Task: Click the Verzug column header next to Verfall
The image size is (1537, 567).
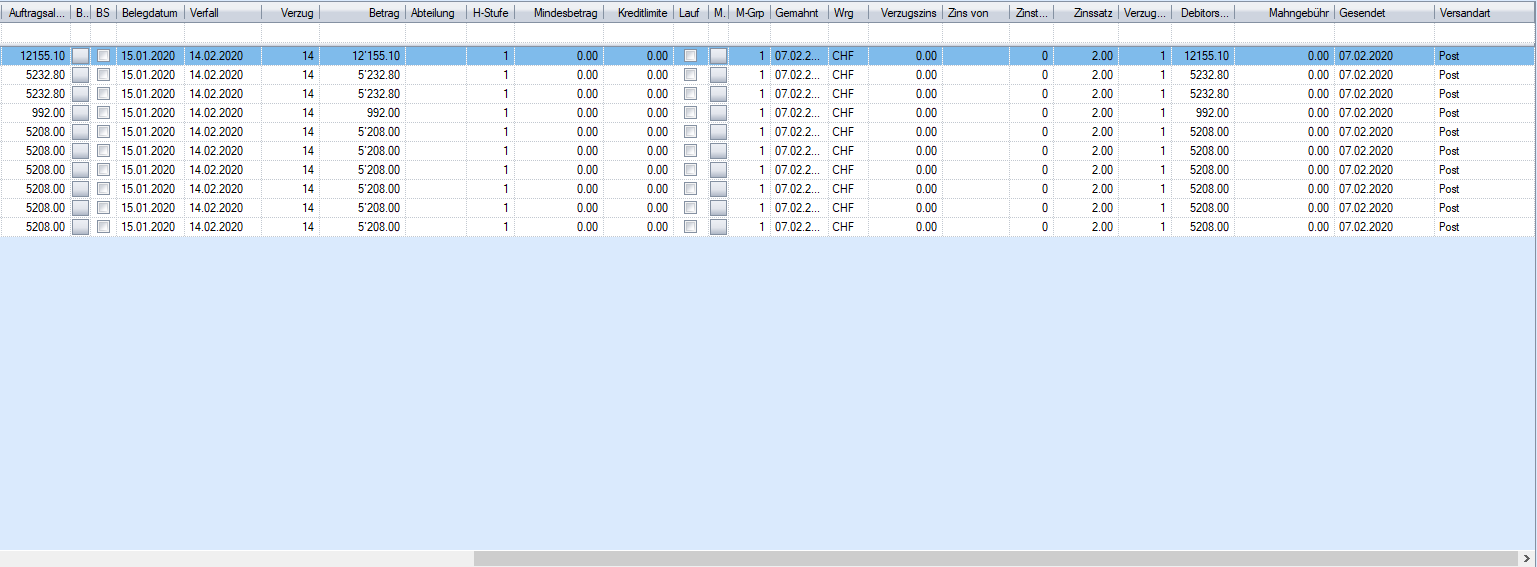Action: pyautogui.click(x=290, y=13)
